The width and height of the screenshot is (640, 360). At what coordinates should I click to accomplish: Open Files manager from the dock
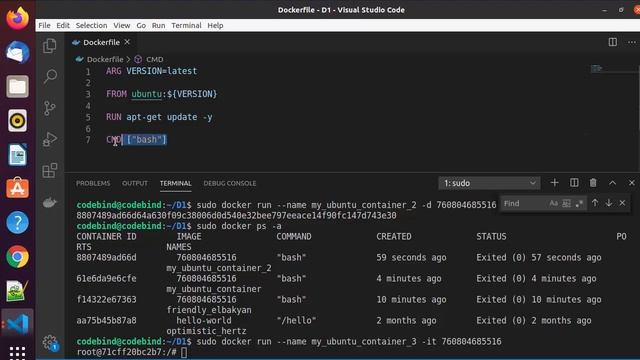[x=18, y=86]
